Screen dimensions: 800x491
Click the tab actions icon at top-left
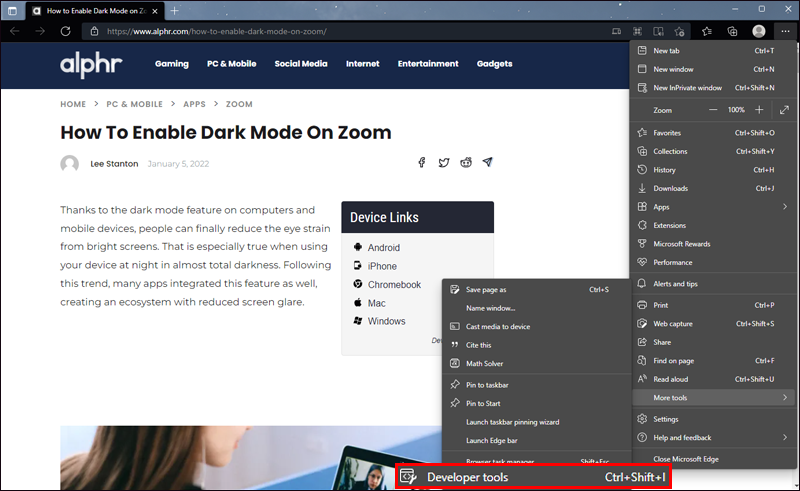click(13, 11)
